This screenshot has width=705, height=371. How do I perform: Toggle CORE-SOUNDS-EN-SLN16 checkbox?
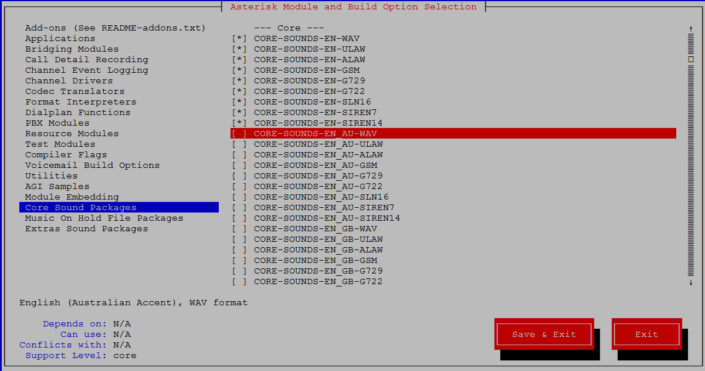[239, 102]
